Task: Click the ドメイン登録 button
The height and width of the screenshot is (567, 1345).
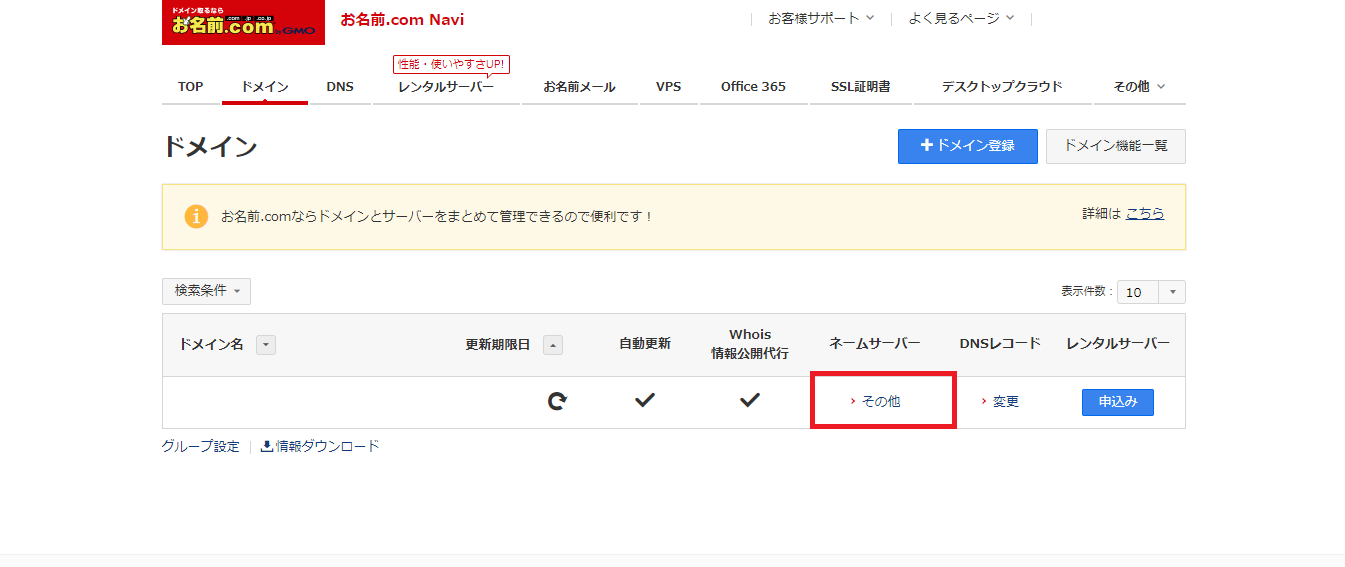Action: coord(968,146)
